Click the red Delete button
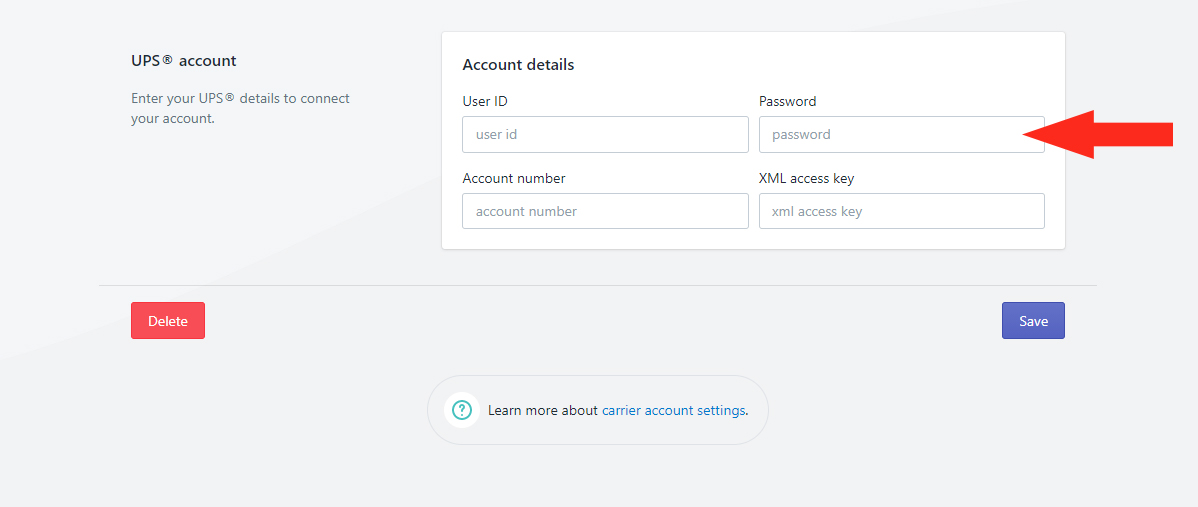 (x=168, y=321)
